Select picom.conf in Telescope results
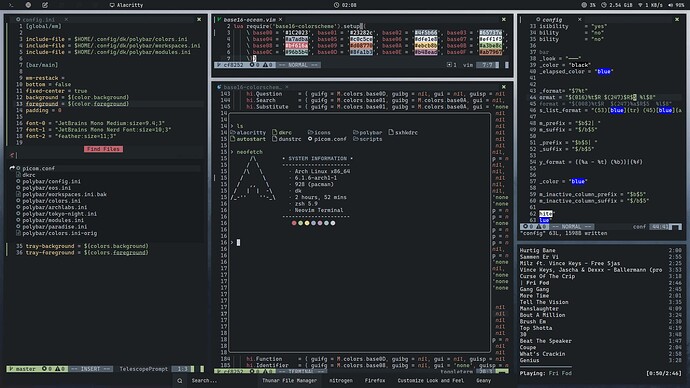This screenshot has width=690, height=388. point(39,168)
